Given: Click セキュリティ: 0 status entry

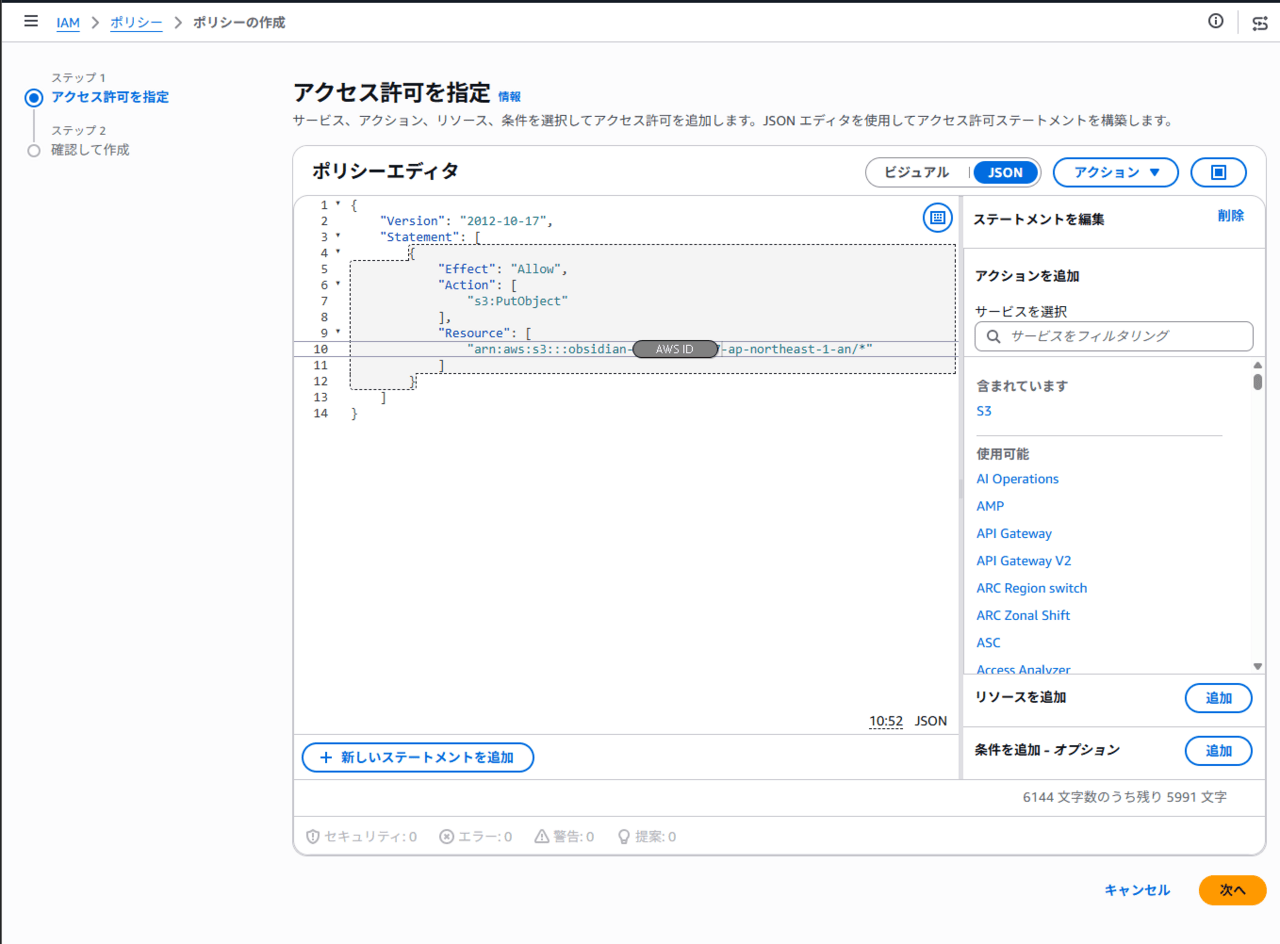Looking at the screenshot, I should pyautogui.click(x=361, y=836).
